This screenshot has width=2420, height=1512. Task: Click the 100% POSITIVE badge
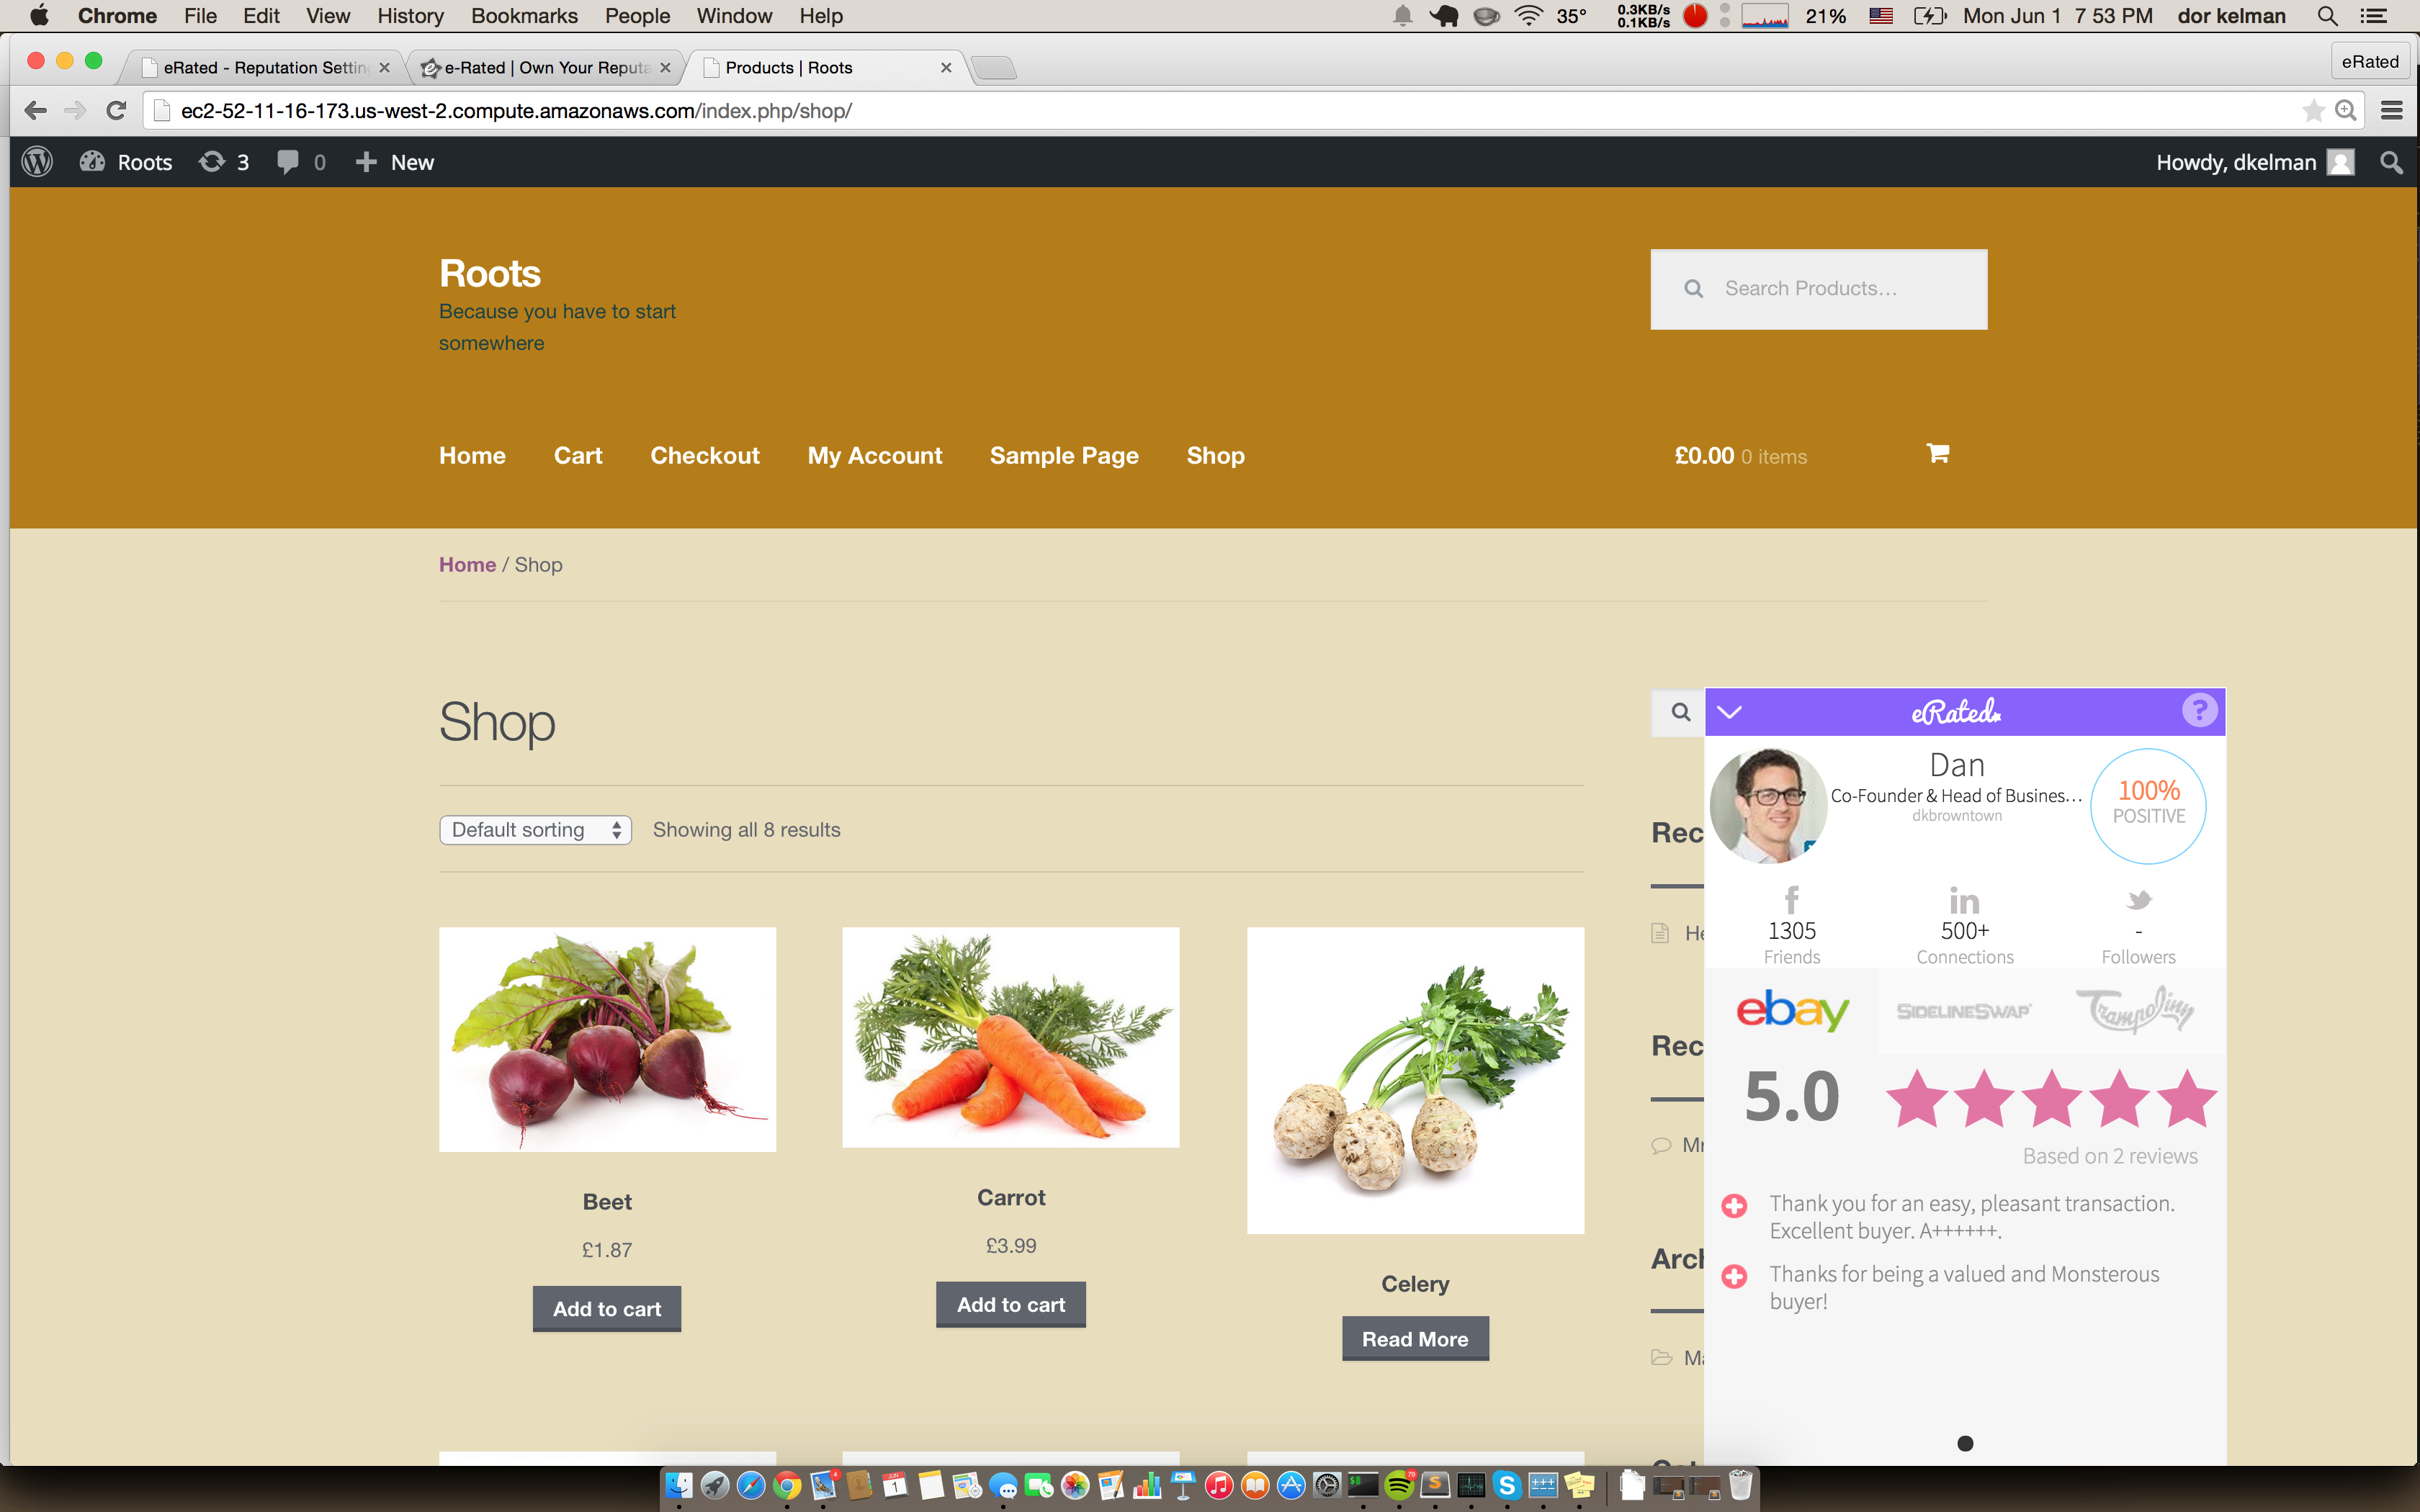pyautogui.click(x=2148, y=806)
